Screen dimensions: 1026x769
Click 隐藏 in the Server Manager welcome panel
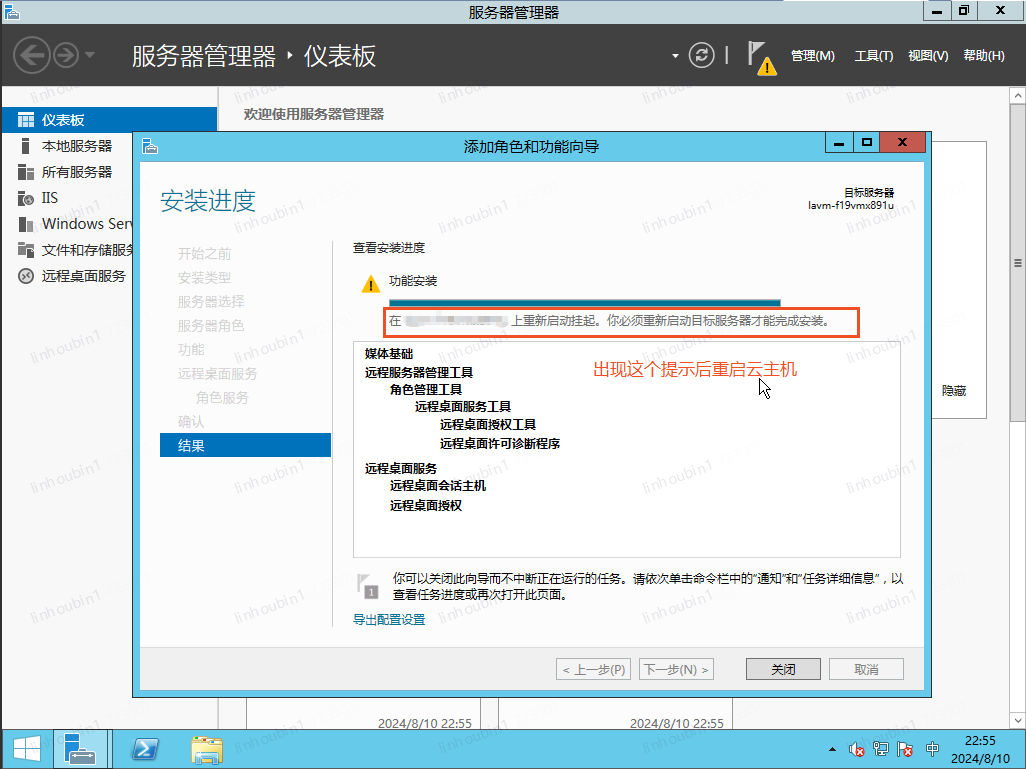tap(954, 391)
